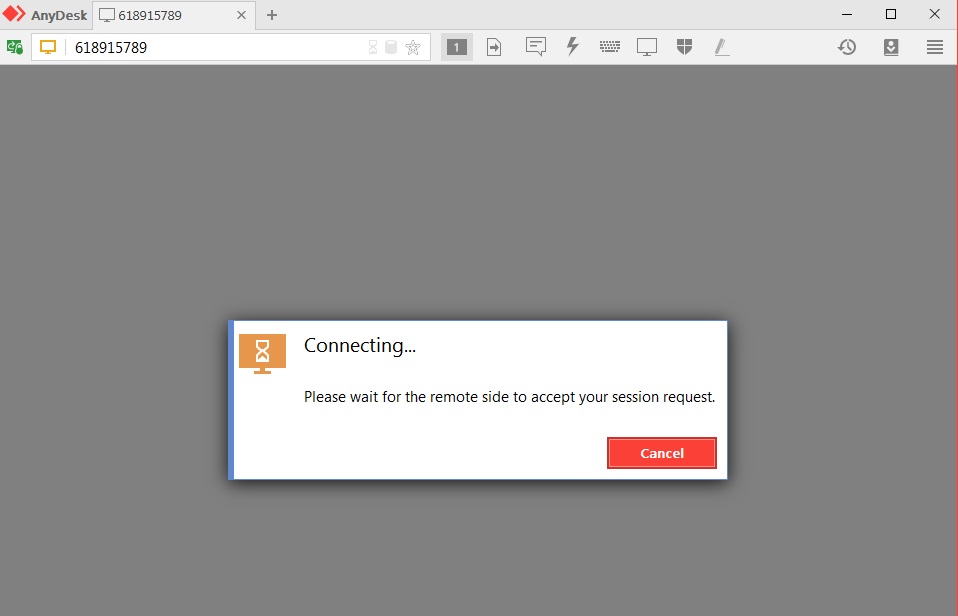Open the permissions shield icon
This screenshot has height=616, width=958.
tap(683, 46)
